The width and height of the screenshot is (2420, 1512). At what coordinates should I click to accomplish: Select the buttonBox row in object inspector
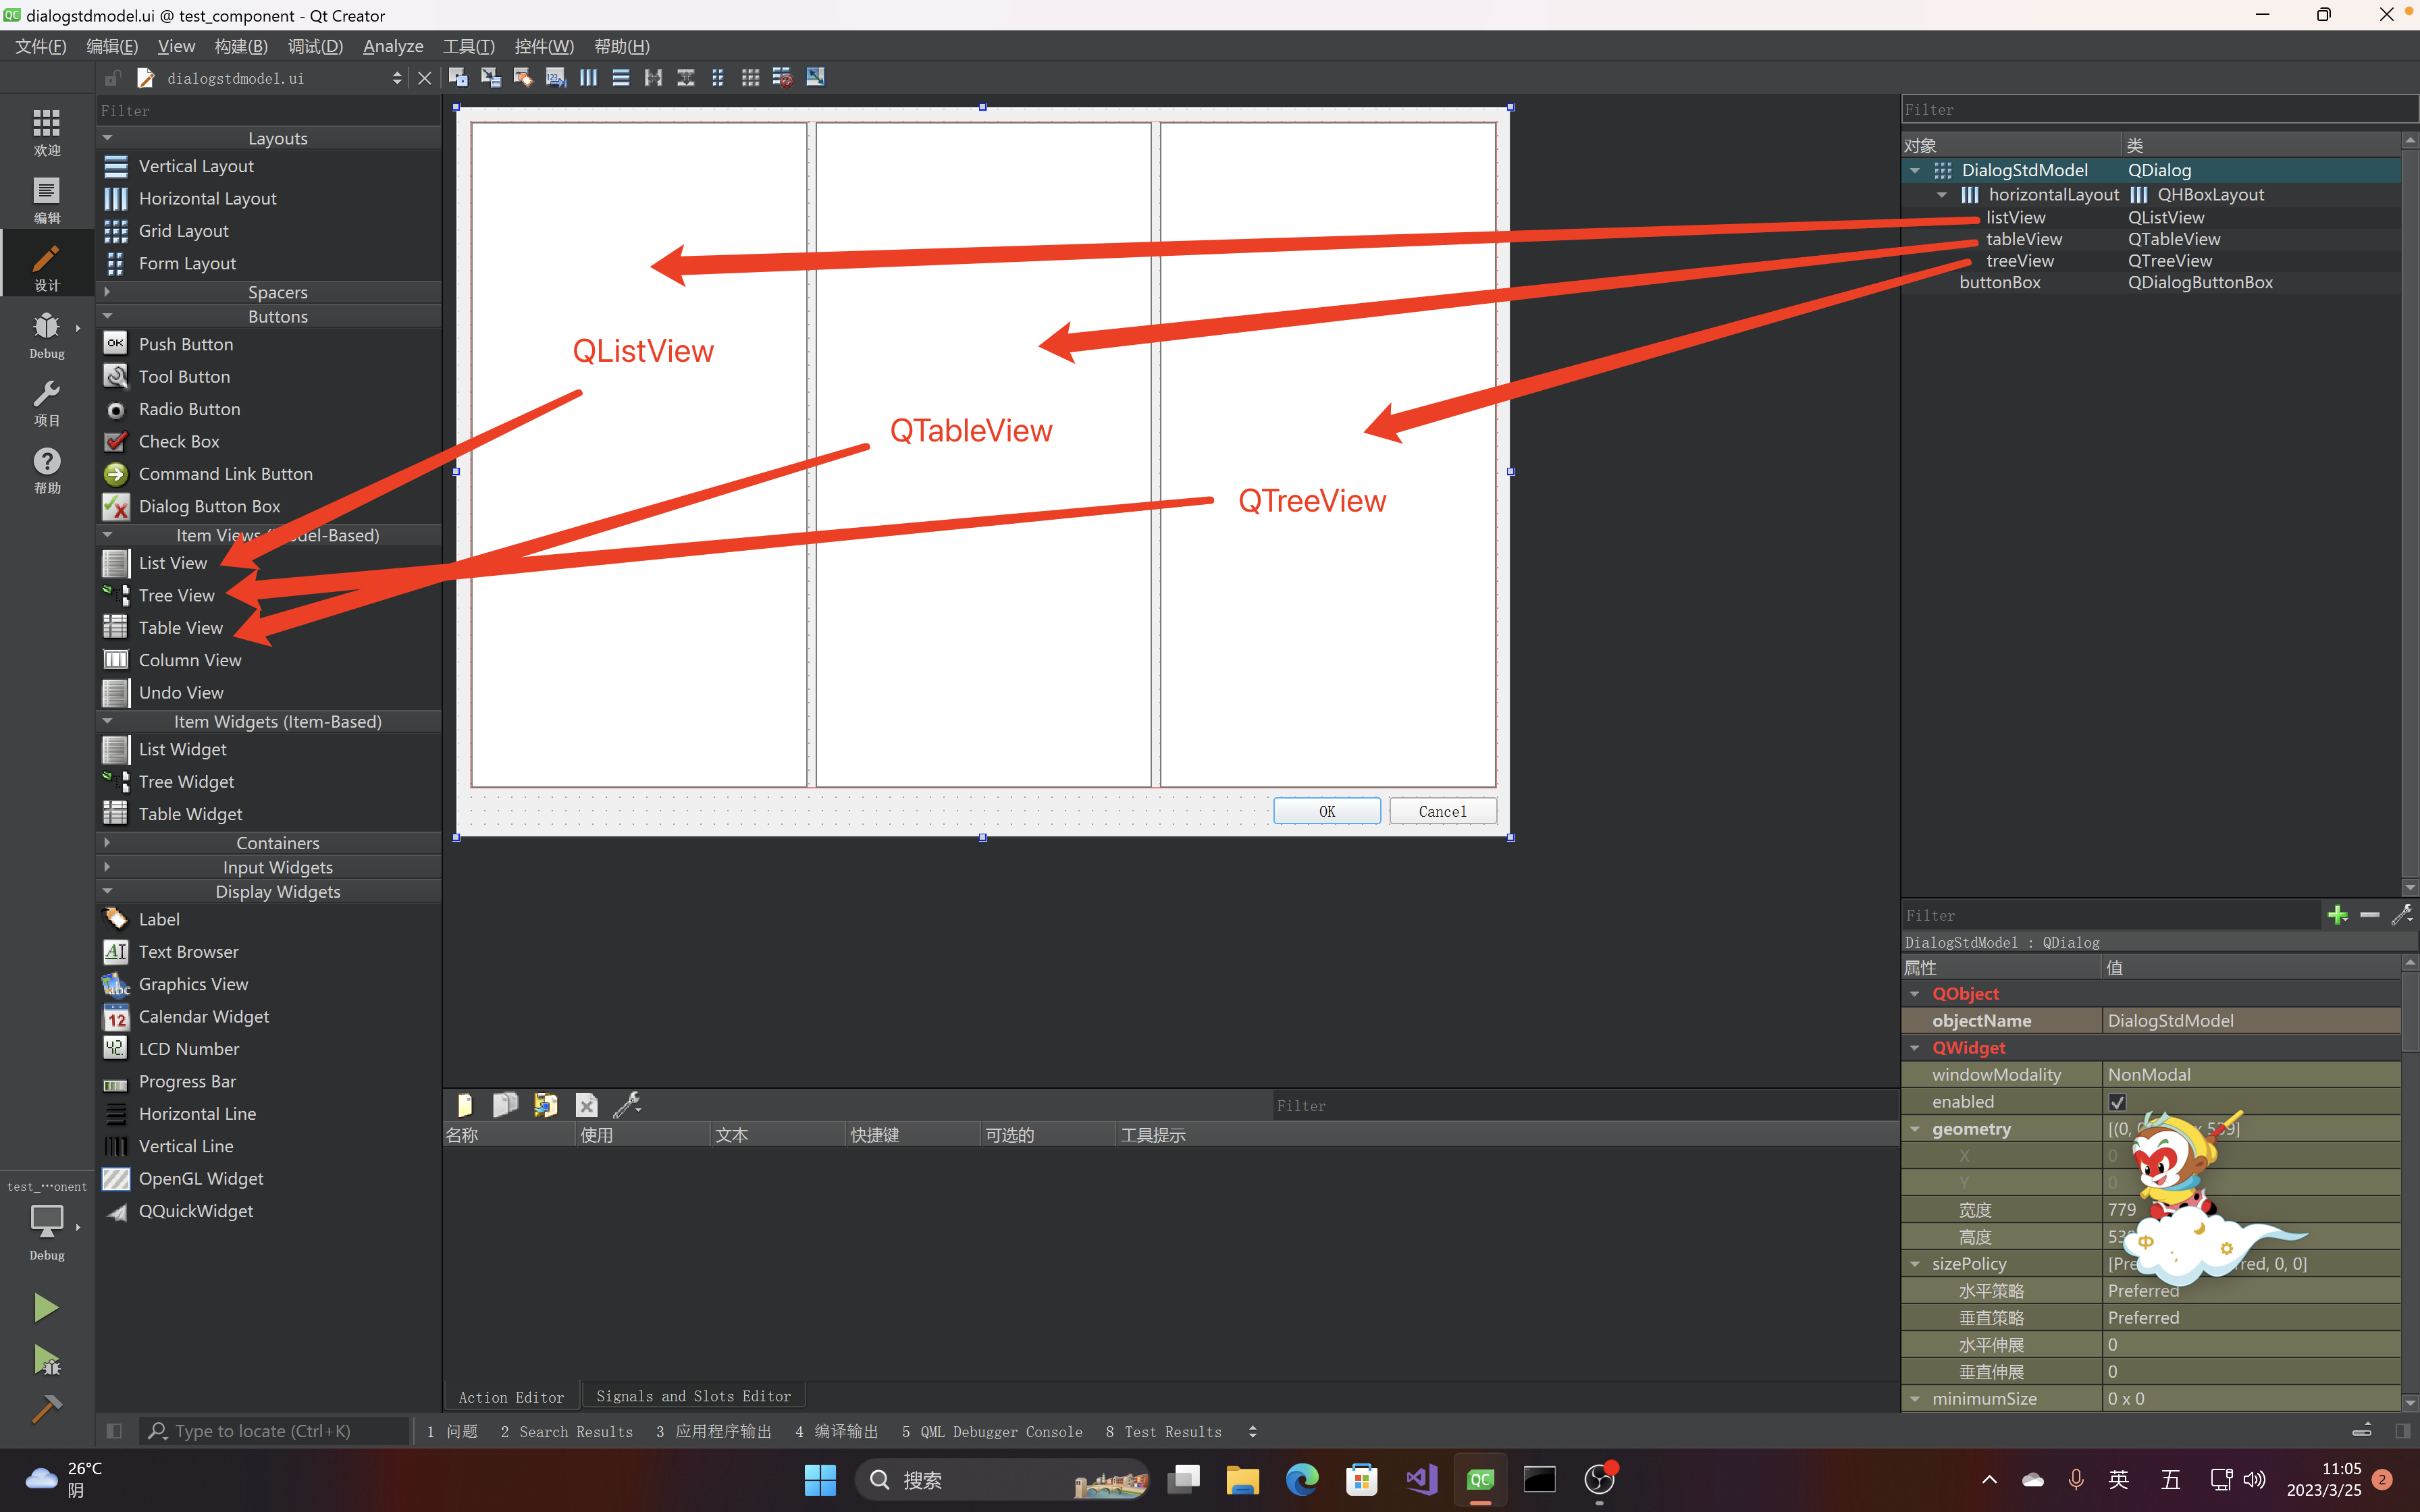(2150, 282)
